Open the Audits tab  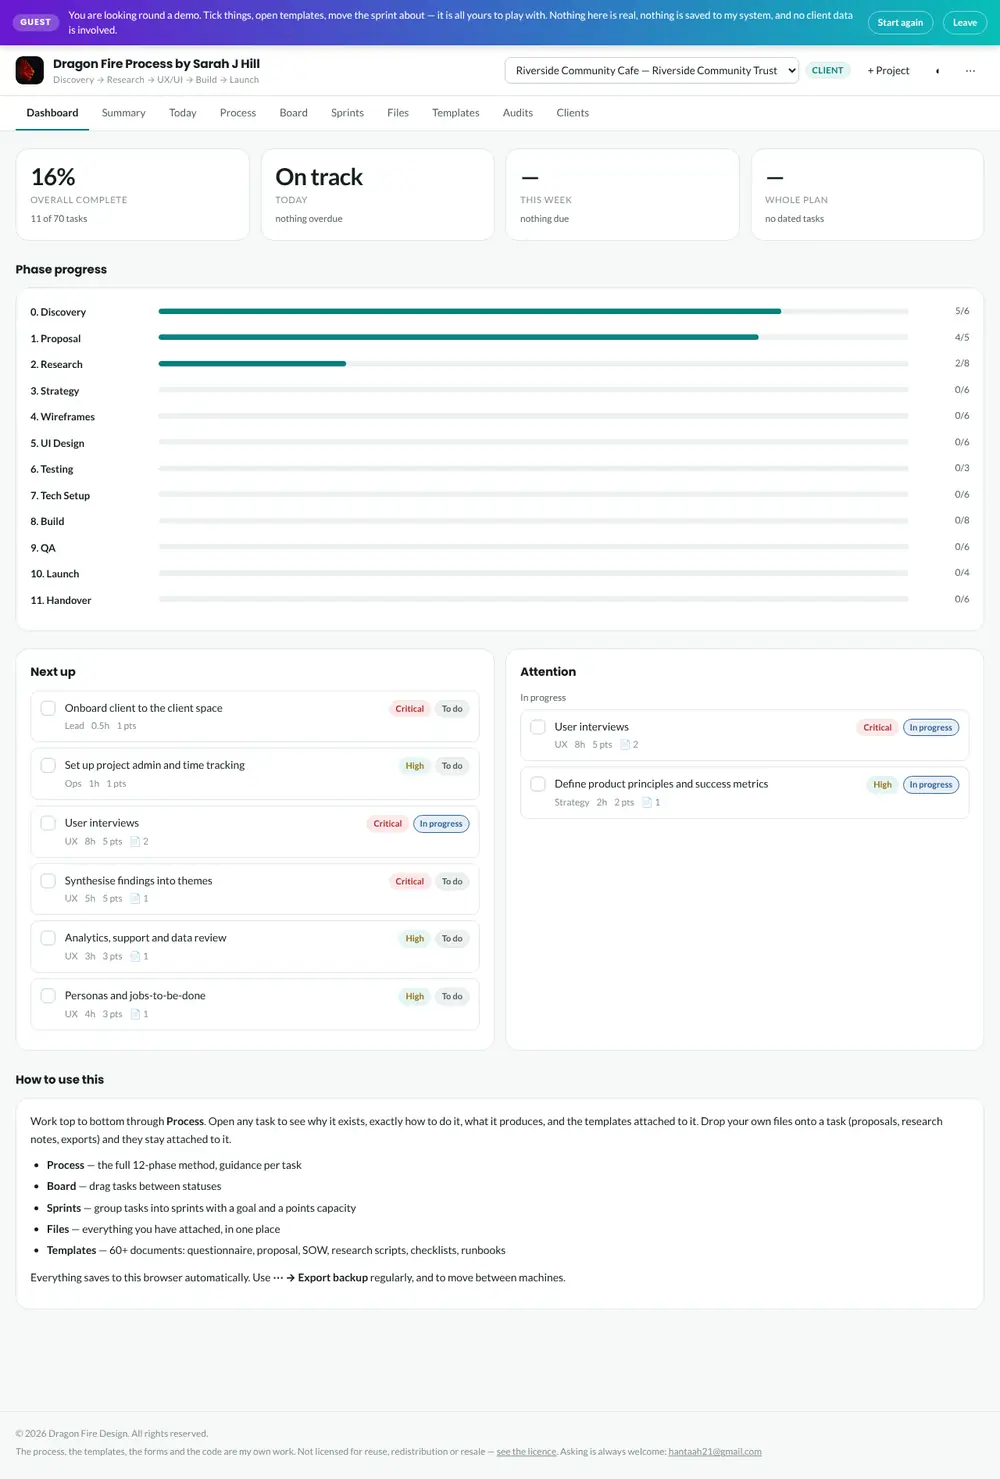pos(518,113)
